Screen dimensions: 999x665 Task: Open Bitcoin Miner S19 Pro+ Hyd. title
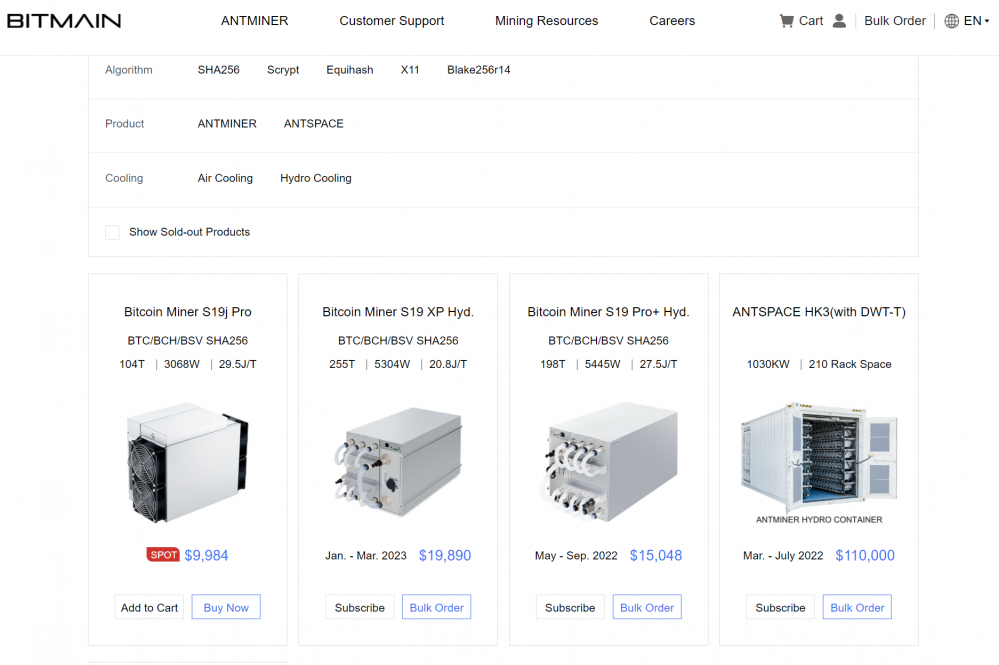[608, 312]
